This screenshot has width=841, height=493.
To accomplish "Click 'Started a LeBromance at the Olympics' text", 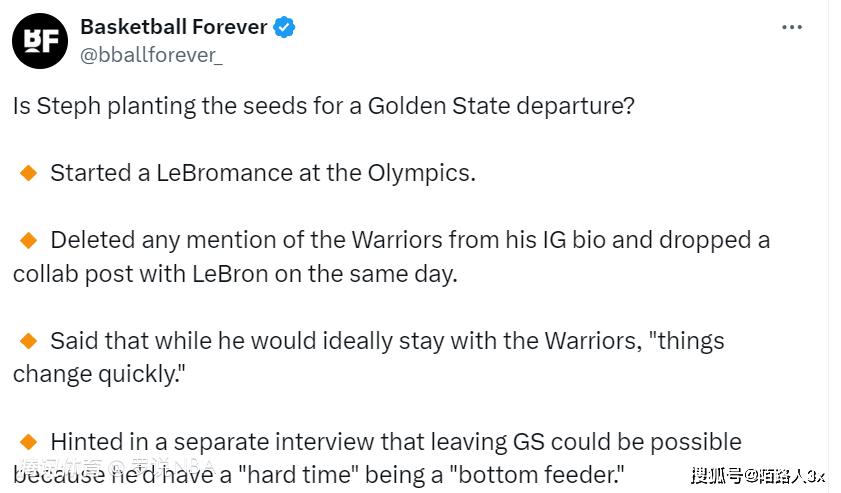I will pyautogui.click(x=263, y=173).
